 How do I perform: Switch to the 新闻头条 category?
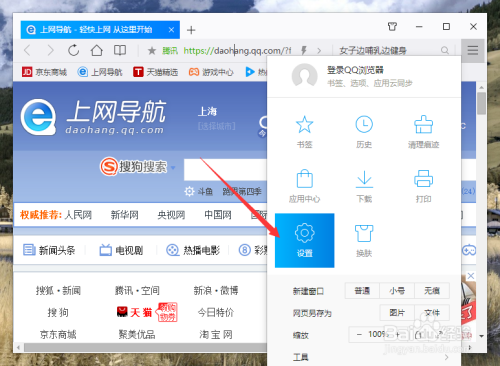(49, 250)
